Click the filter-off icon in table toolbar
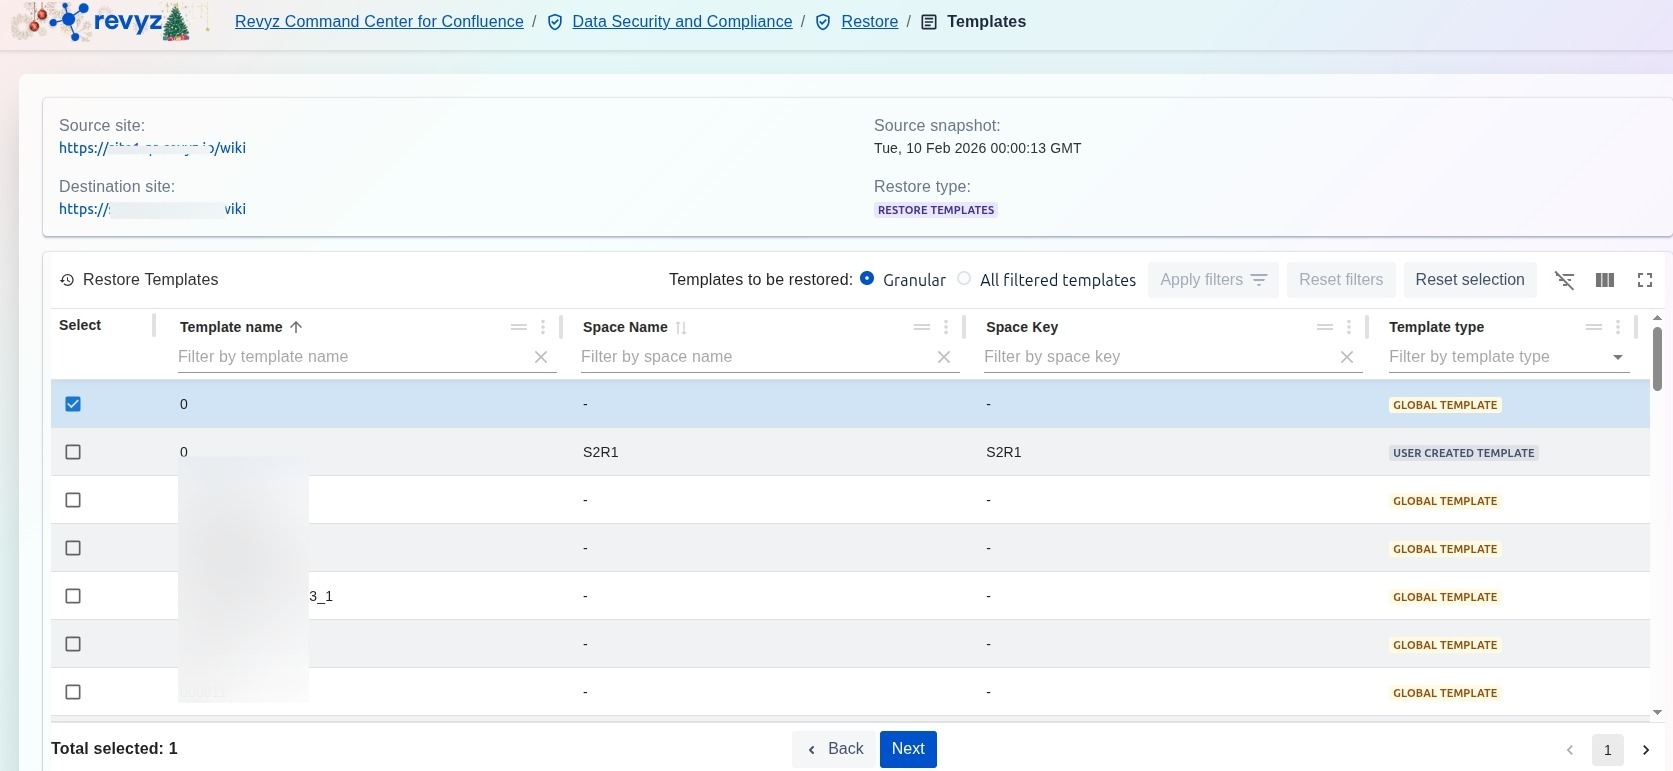Viewport: 1673px width, 771px height. point(1565,280)
